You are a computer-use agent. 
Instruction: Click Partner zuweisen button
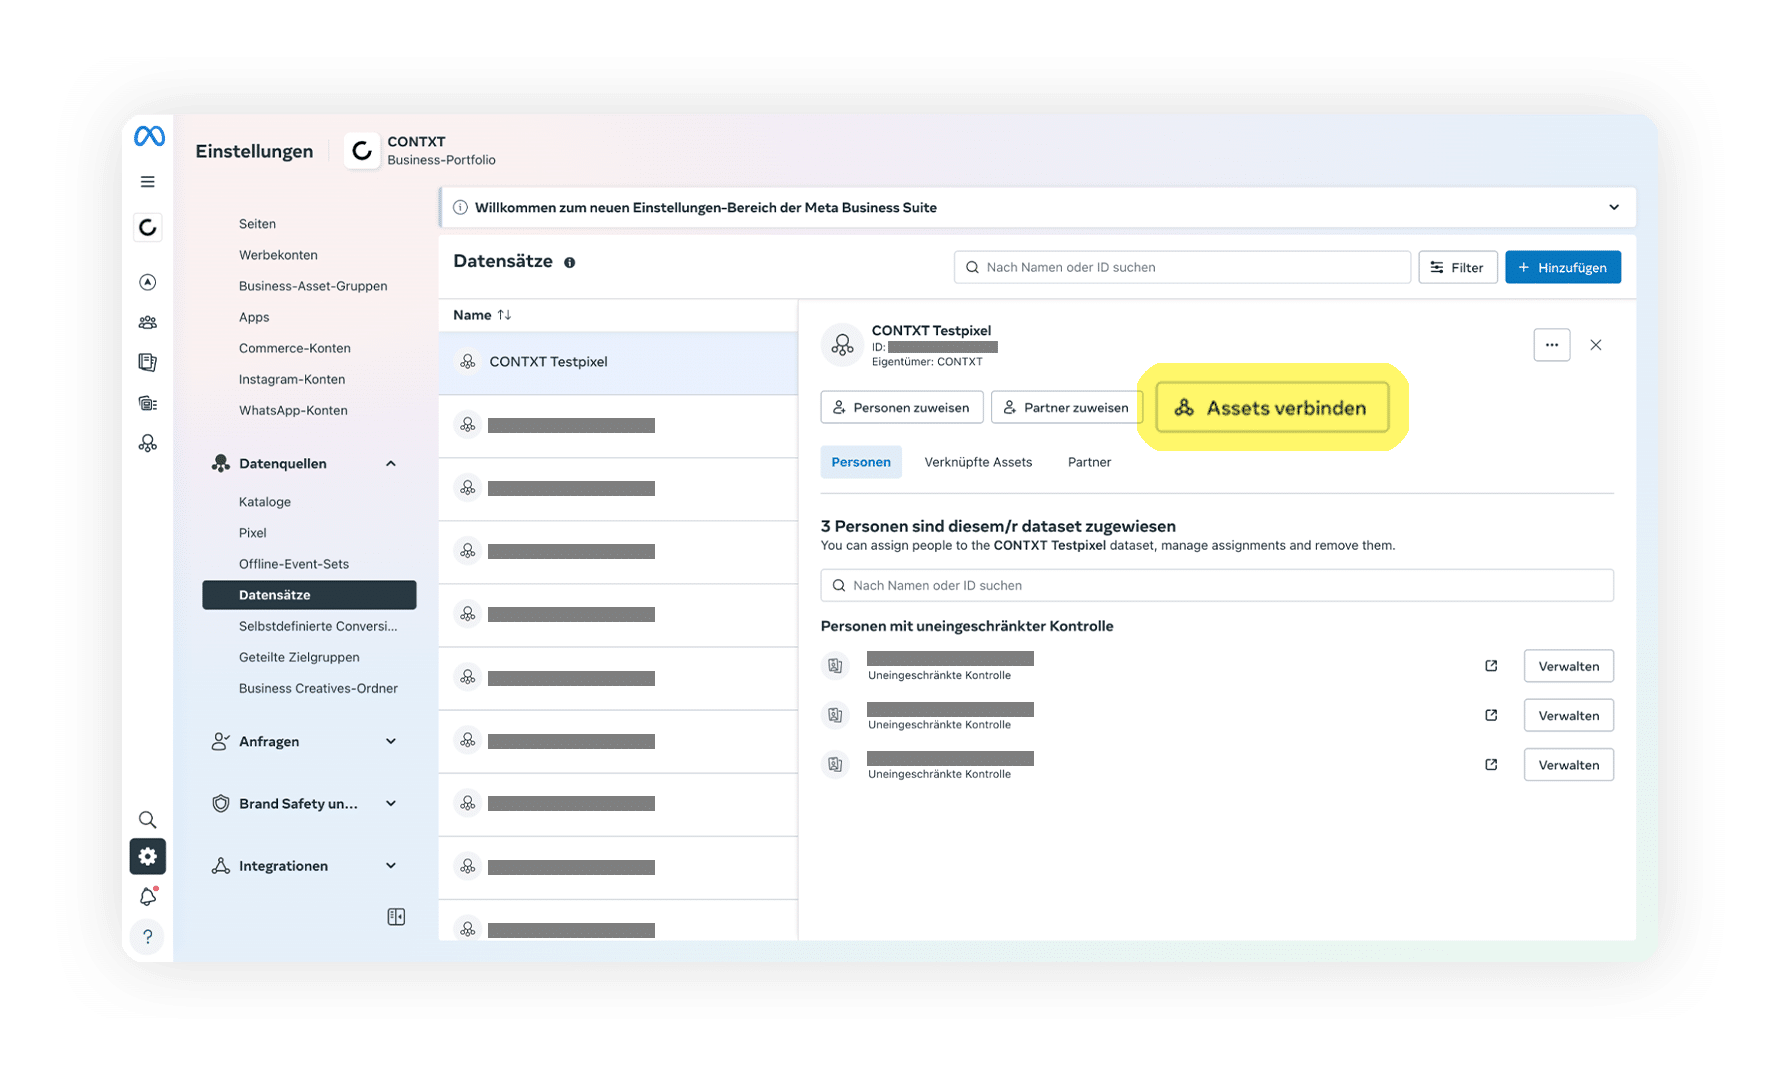(x=1066, y=407)
